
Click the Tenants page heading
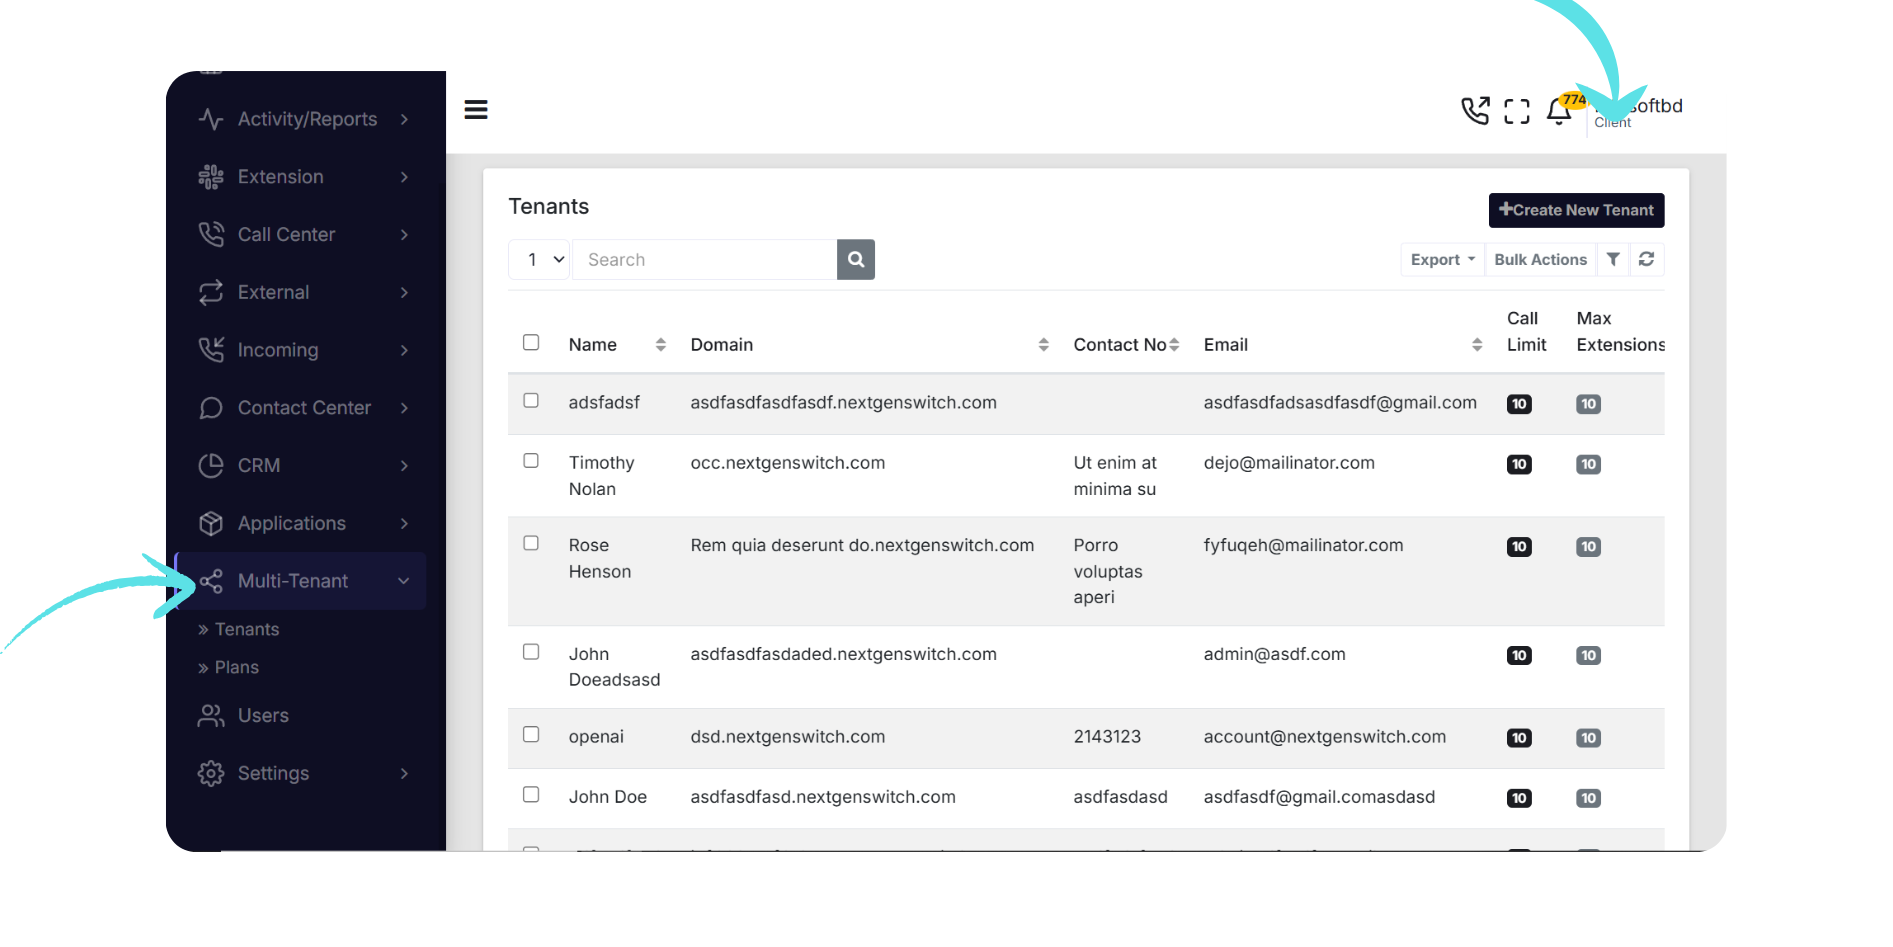pos(548,207)
